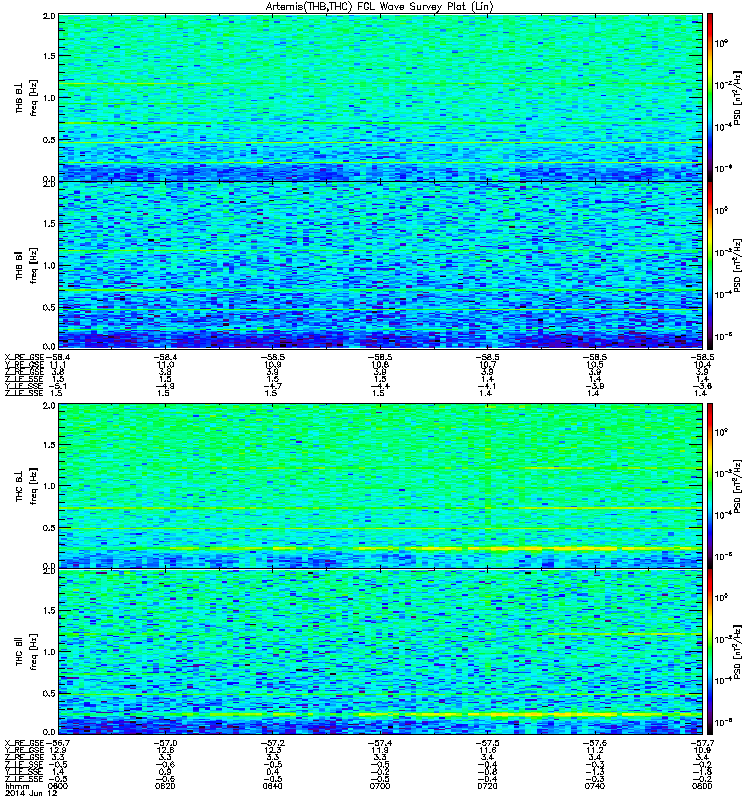Click the color bar beside the THB B⊥ panel

pyautogui.click(x=710, y=97)
